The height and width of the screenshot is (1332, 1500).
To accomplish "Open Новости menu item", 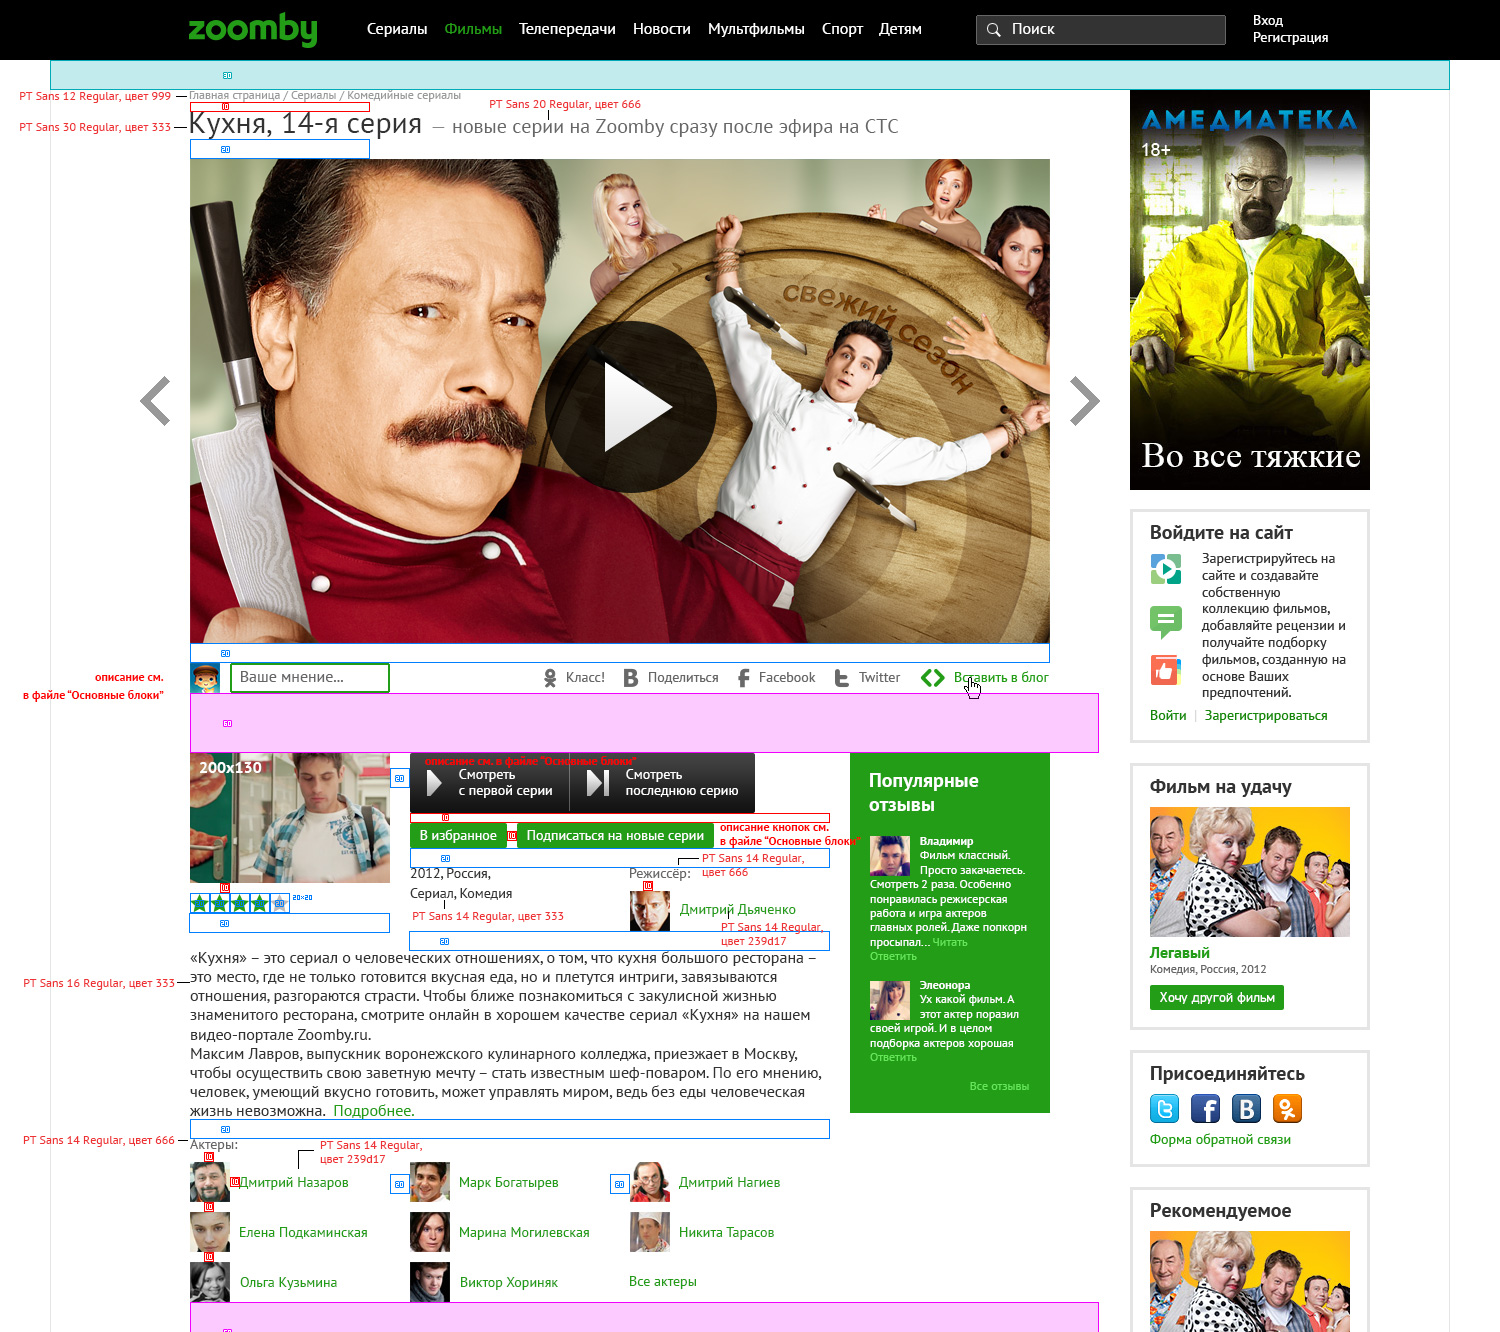I will tap(662, 29).
